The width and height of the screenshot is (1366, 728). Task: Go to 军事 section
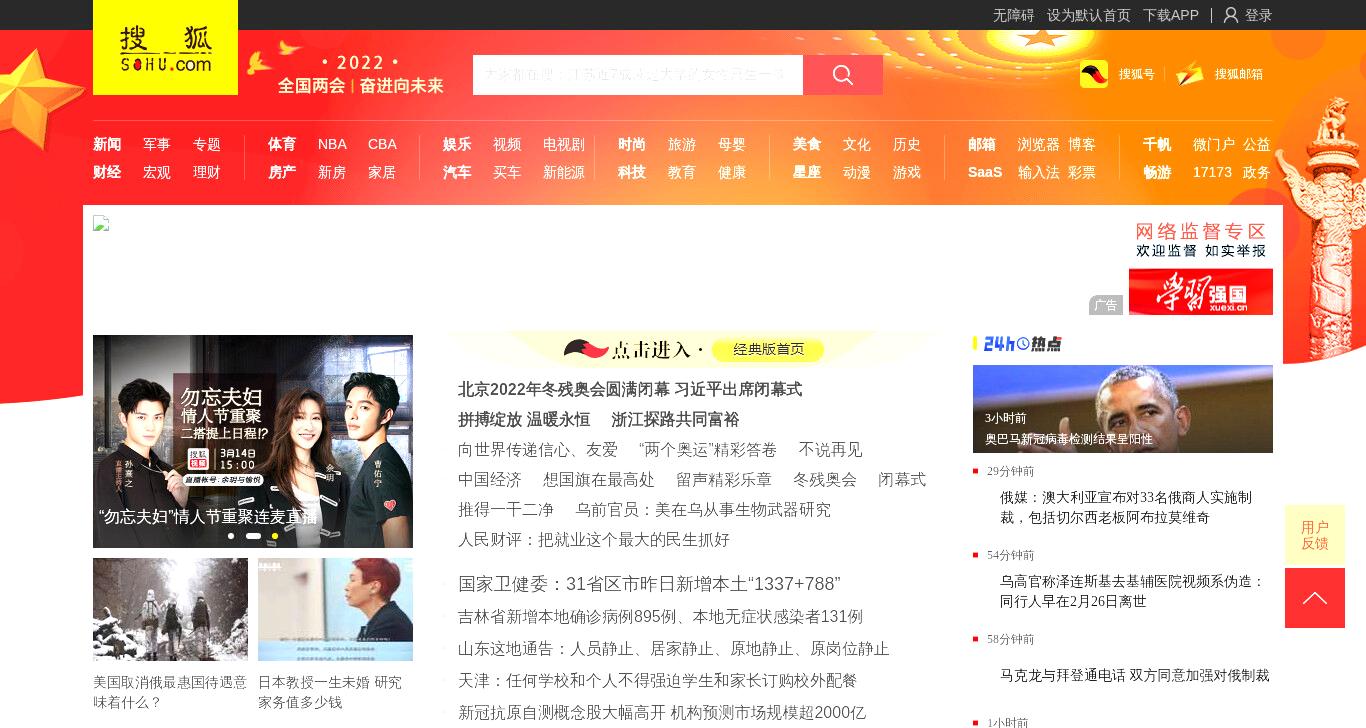click(157, 144)
